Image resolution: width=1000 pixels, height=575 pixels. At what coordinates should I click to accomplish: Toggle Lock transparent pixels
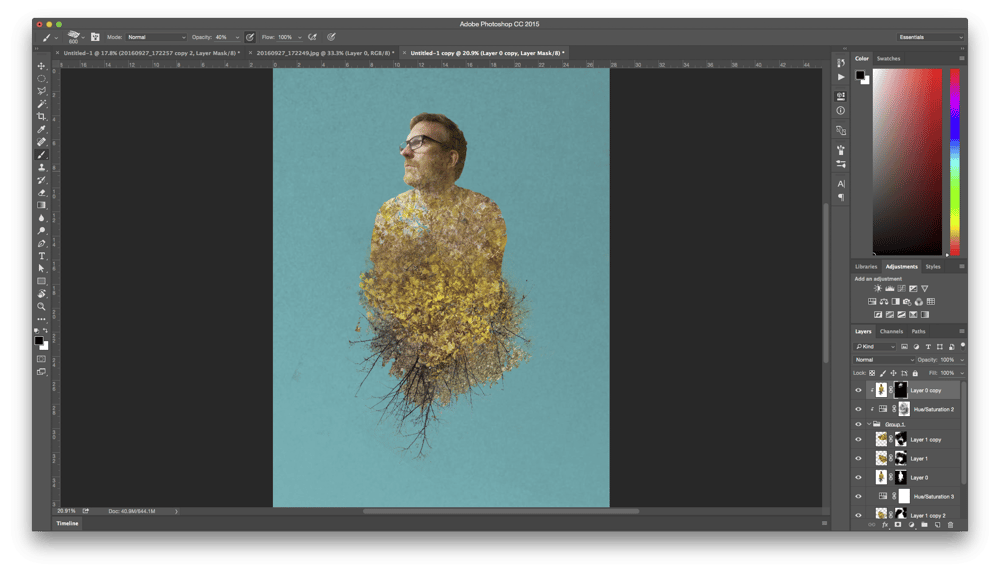[872, 373]
